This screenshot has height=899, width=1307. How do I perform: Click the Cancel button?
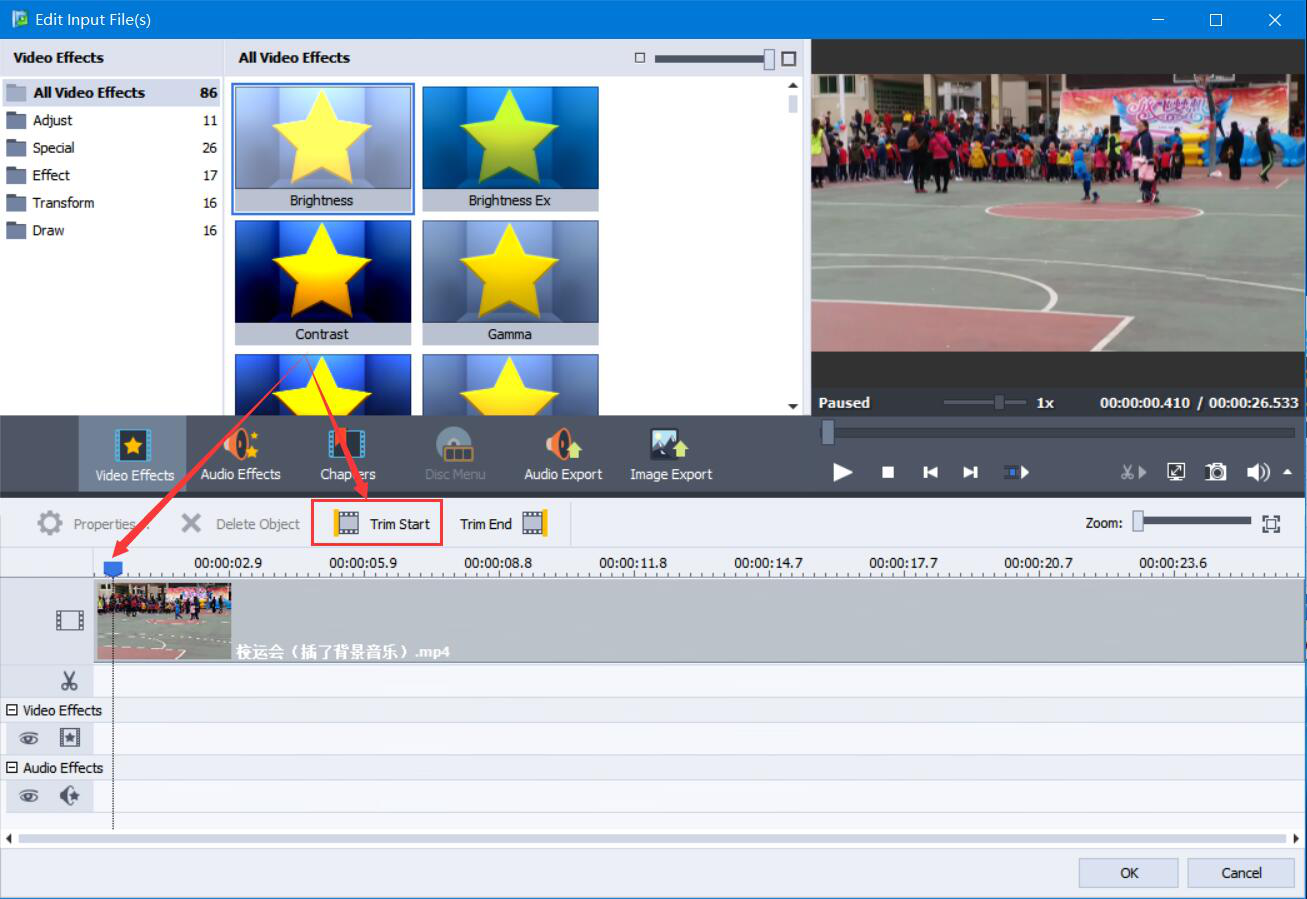tap(1241, 873)
